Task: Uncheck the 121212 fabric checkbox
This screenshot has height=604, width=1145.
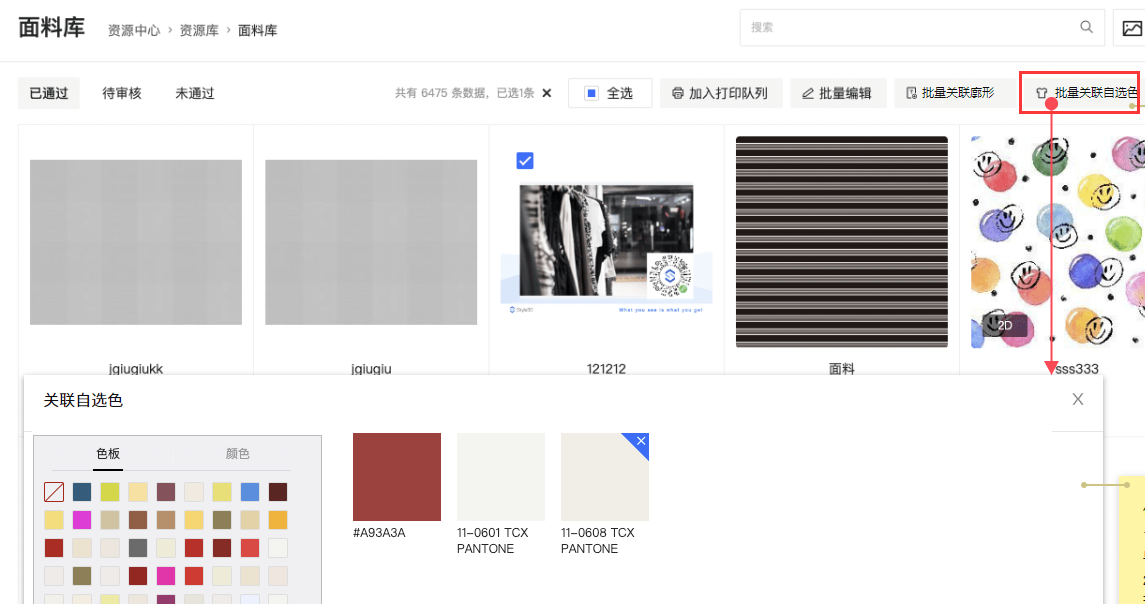Action: pyautogui.click(x=525, y=160)
